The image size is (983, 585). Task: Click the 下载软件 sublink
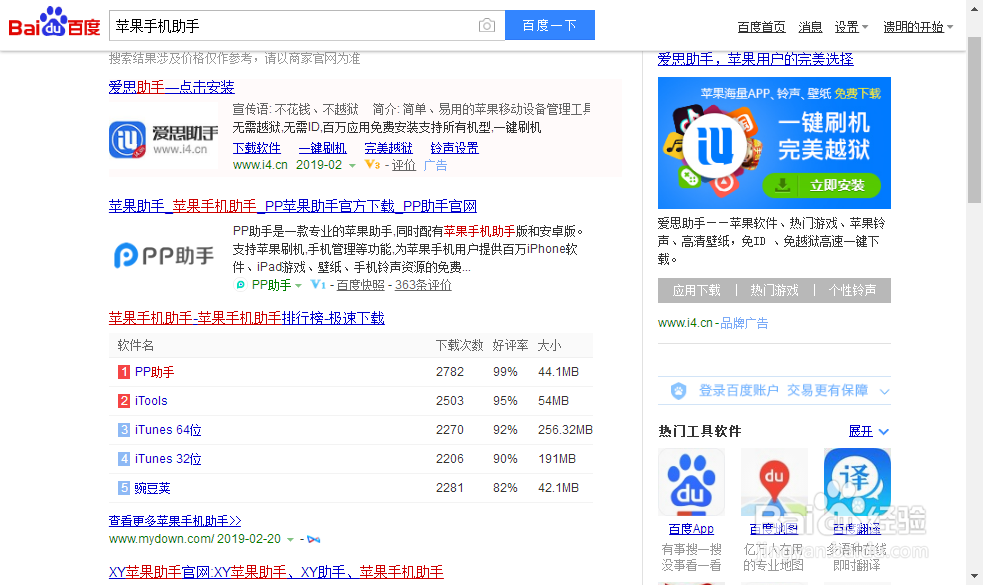point(256,148)
